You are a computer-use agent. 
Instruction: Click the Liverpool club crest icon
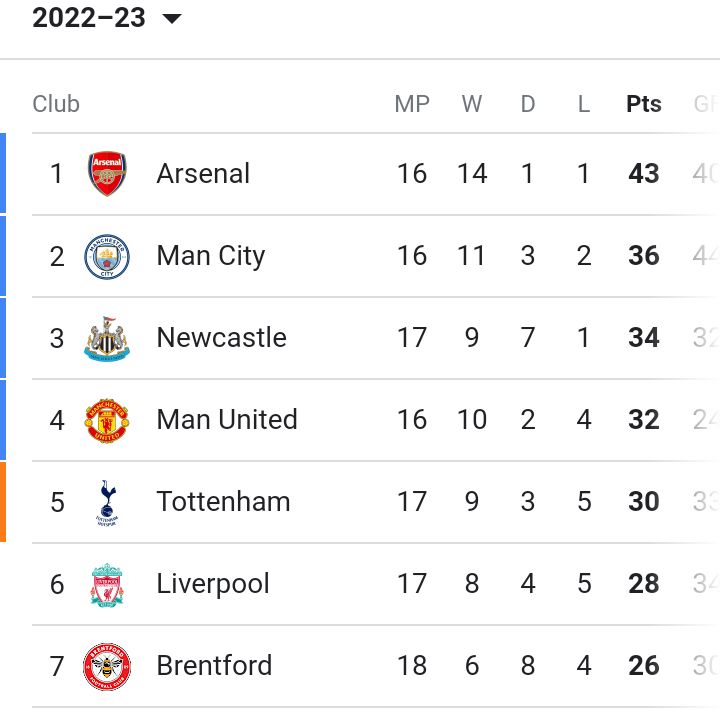[107, 584]
